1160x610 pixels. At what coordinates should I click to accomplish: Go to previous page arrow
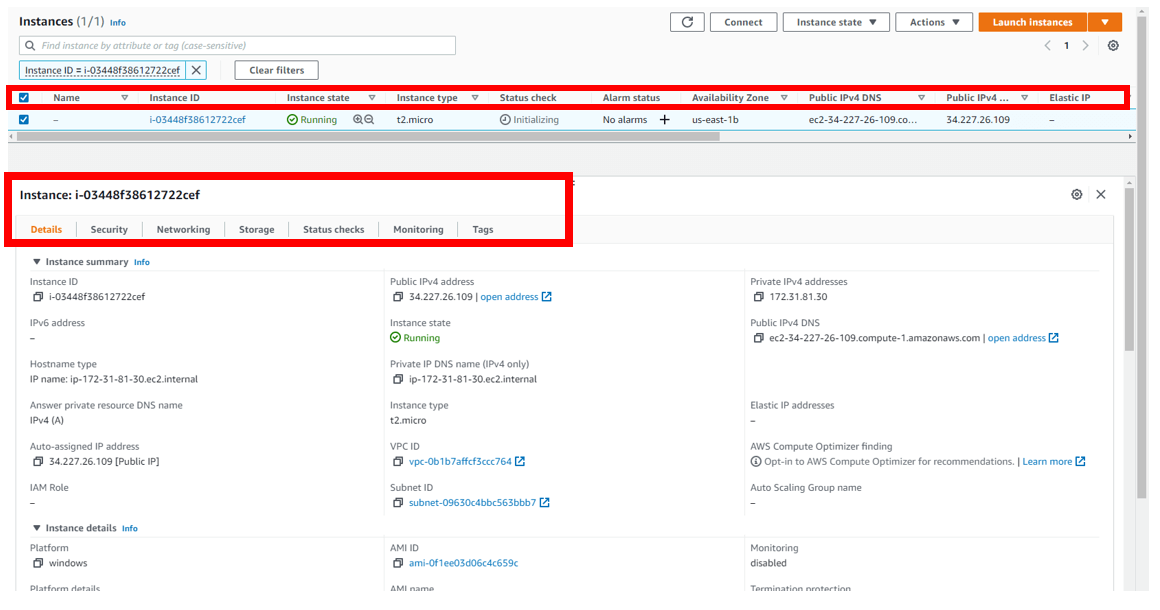click(x=1048, y=46)
